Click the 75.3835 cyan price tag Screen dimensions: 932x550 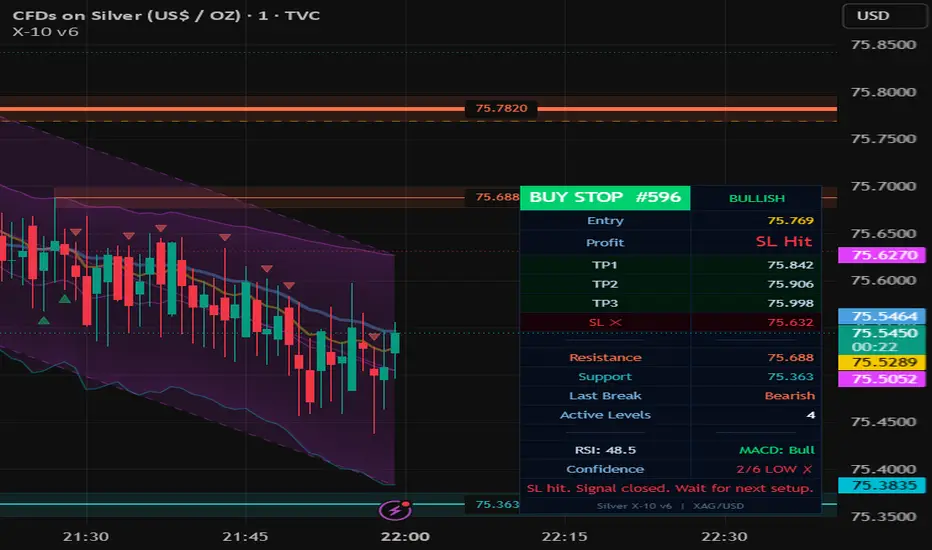click(x=882, y=486)
